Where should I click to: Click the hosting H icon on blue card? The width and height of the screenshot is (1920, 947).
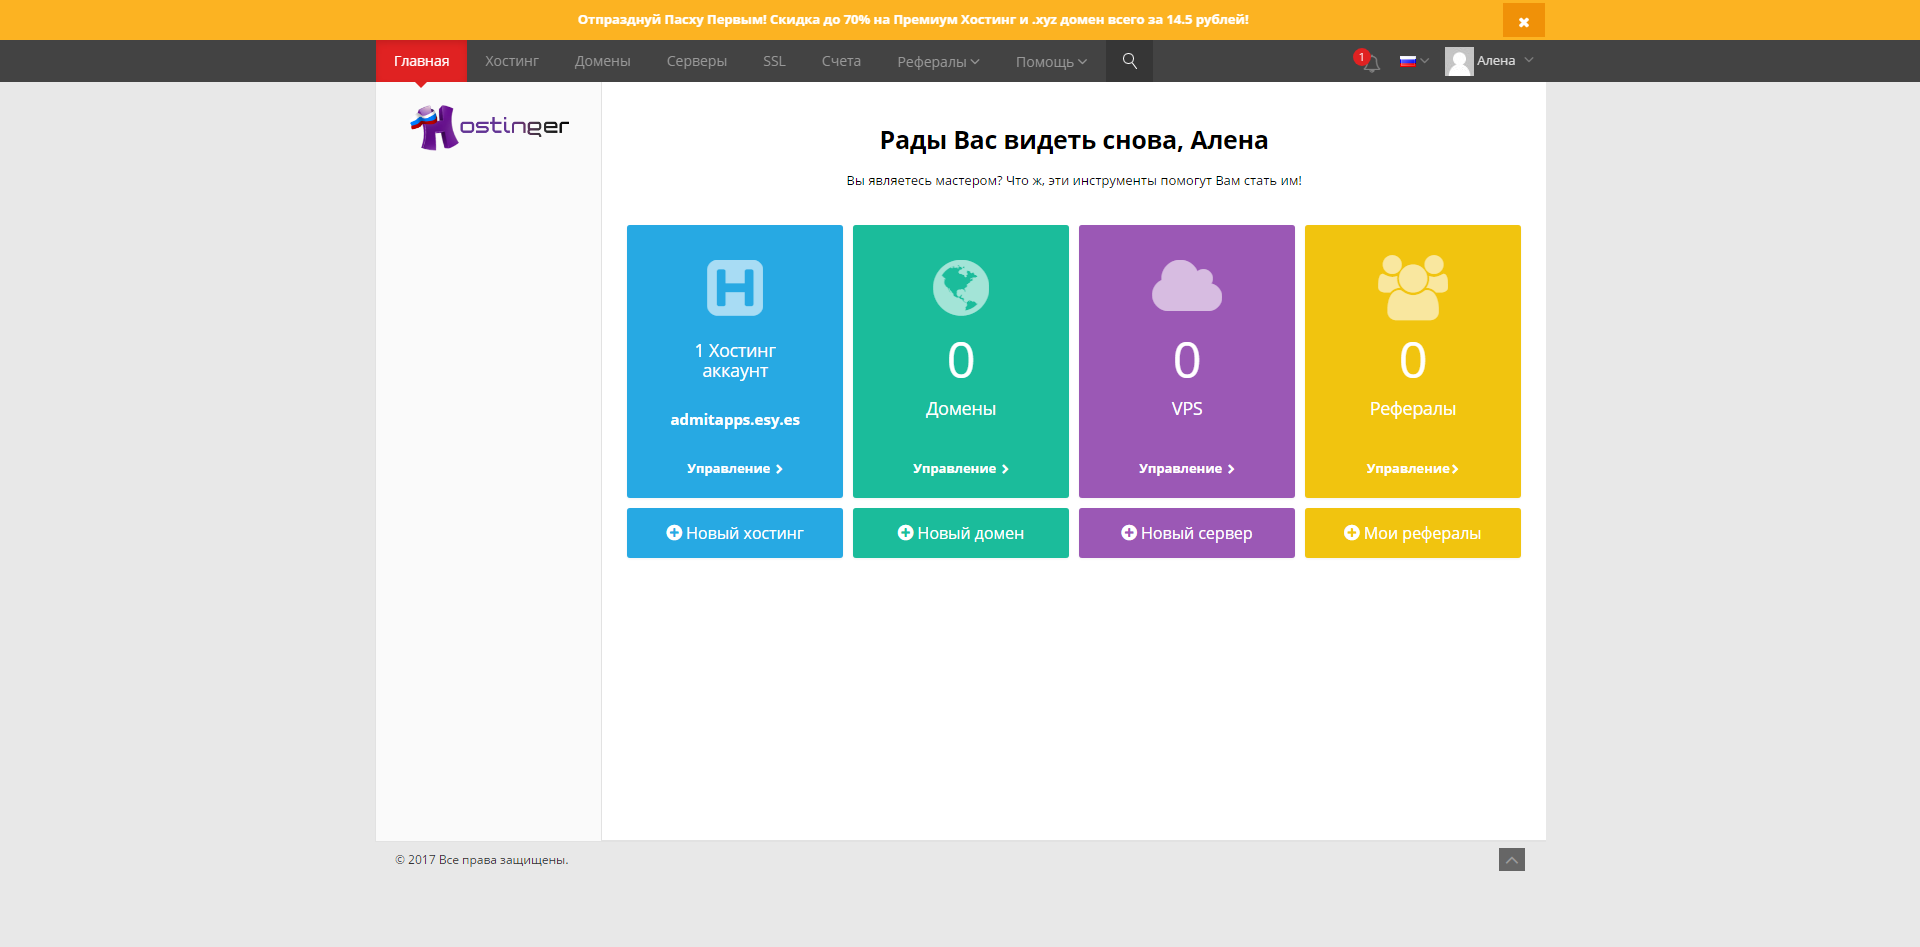[735, 288]
